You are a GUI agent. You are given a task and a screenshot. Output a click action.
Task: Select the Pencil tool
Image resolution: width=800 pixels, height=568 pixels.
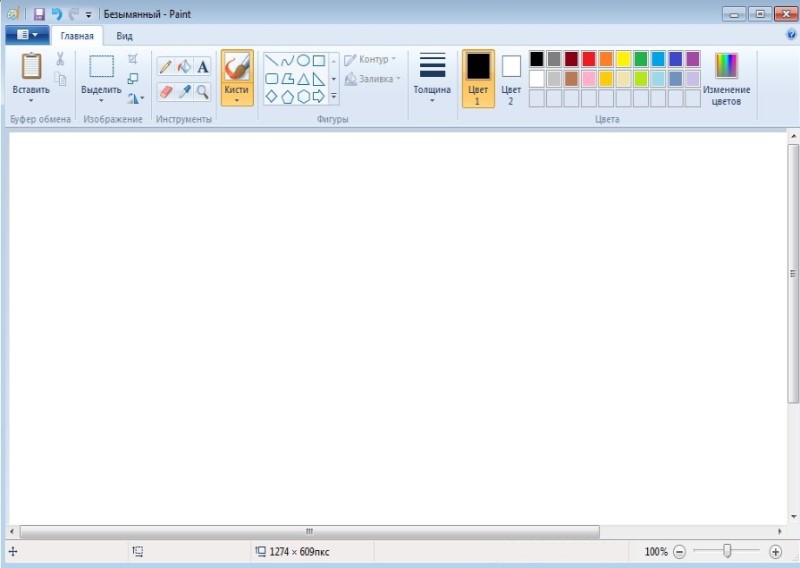(165, 66)
